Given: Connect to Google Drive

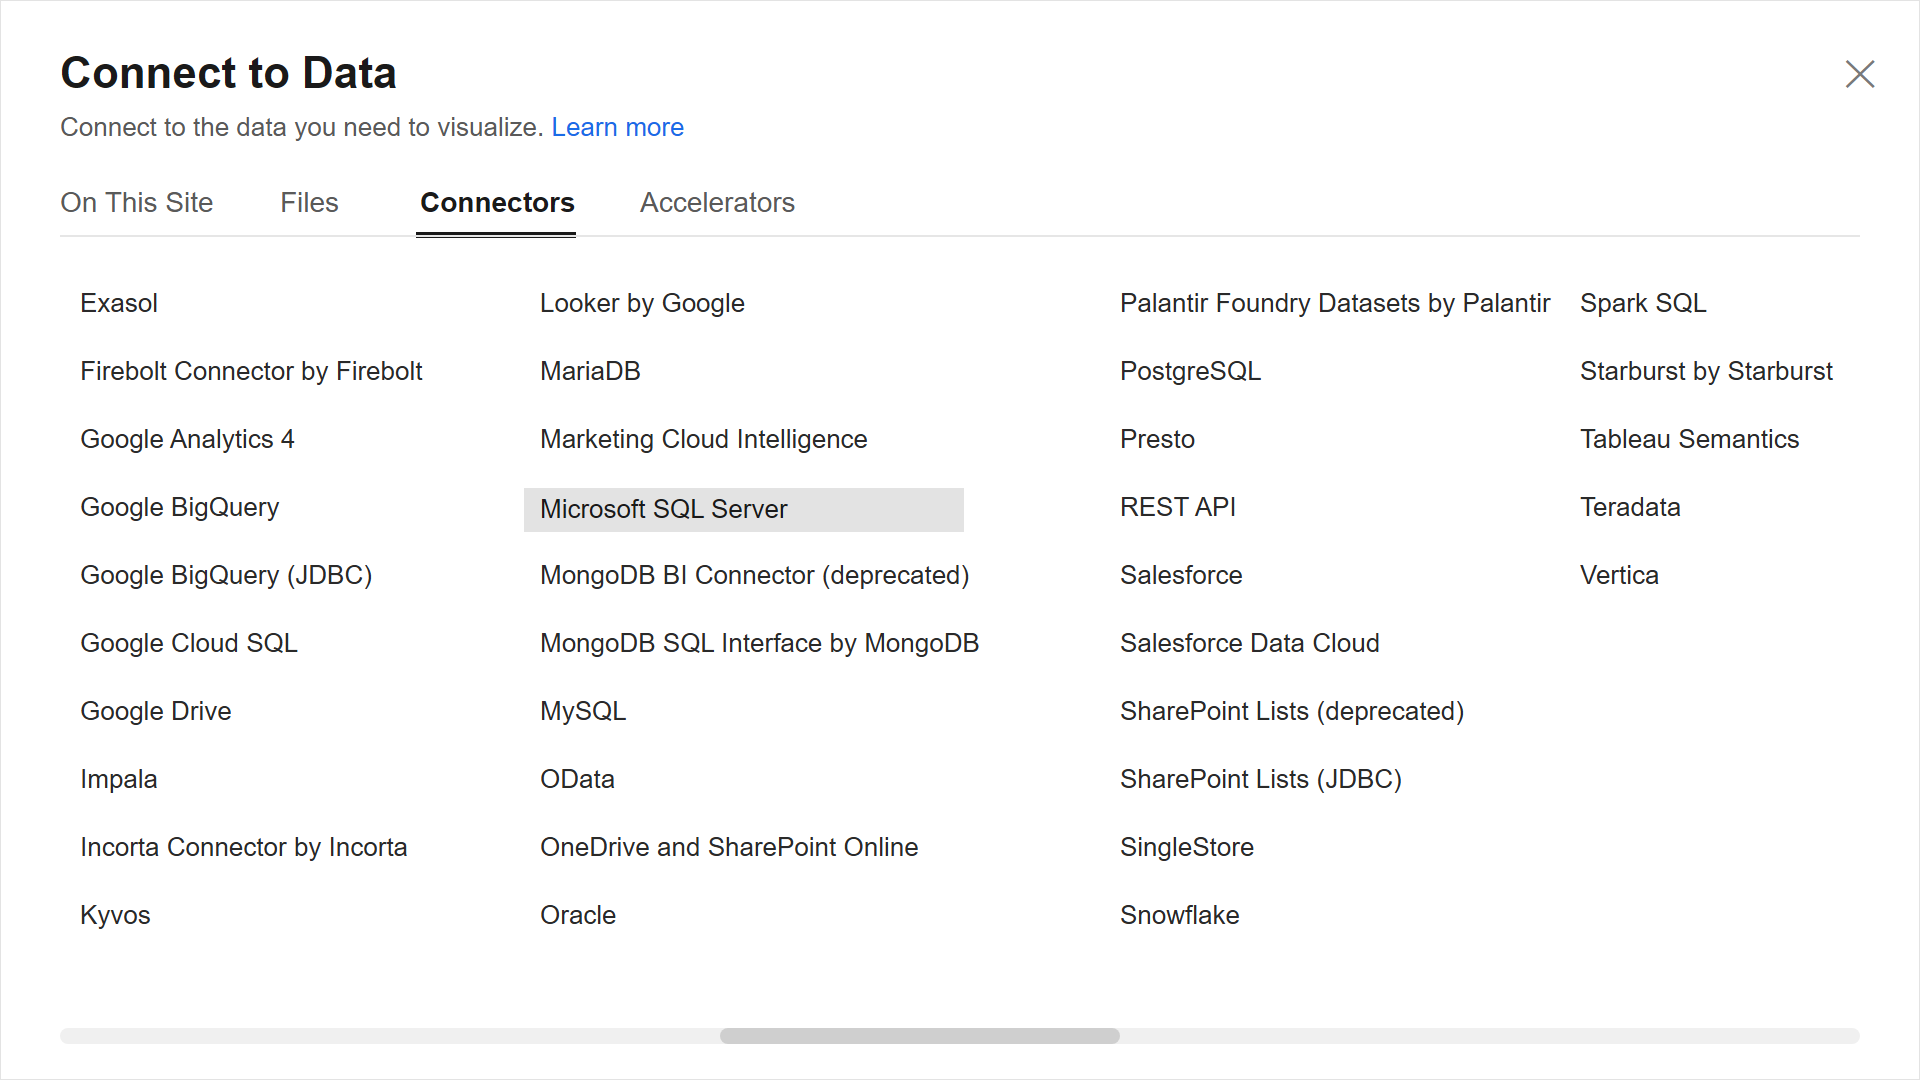Looking at the screenshot, I should point(156,711).
